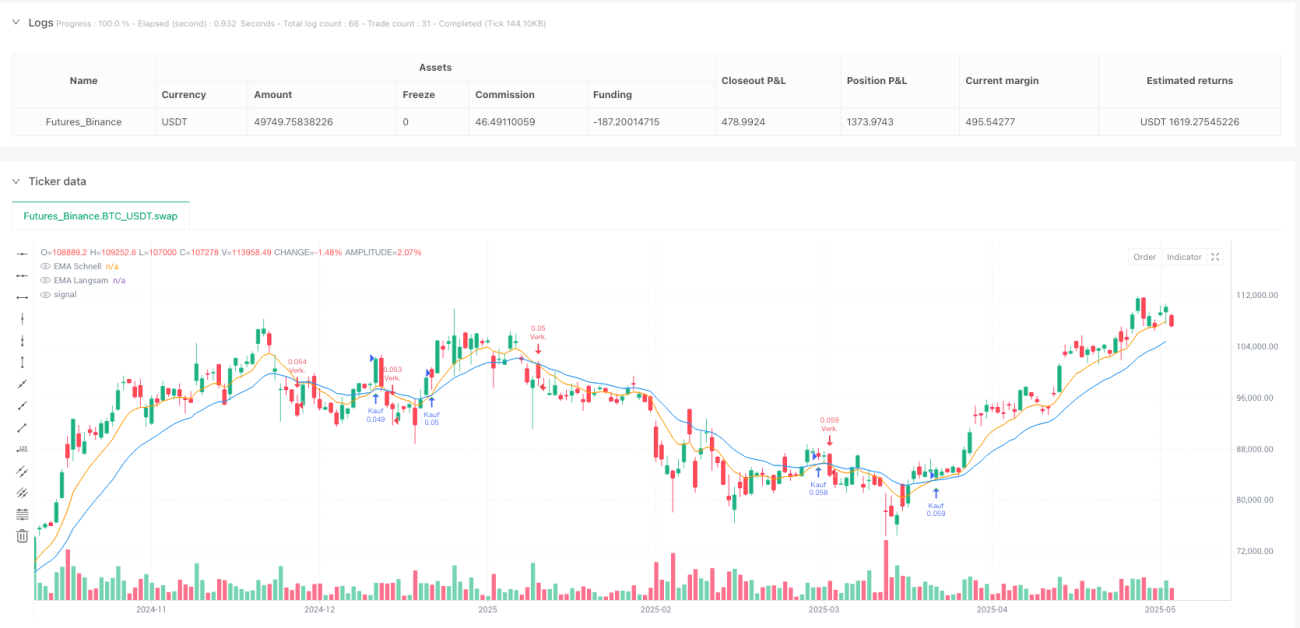Choose the parallel lines drawing tool
Image resolution: width=1300 pixels, height=628 pixels.
23,471
